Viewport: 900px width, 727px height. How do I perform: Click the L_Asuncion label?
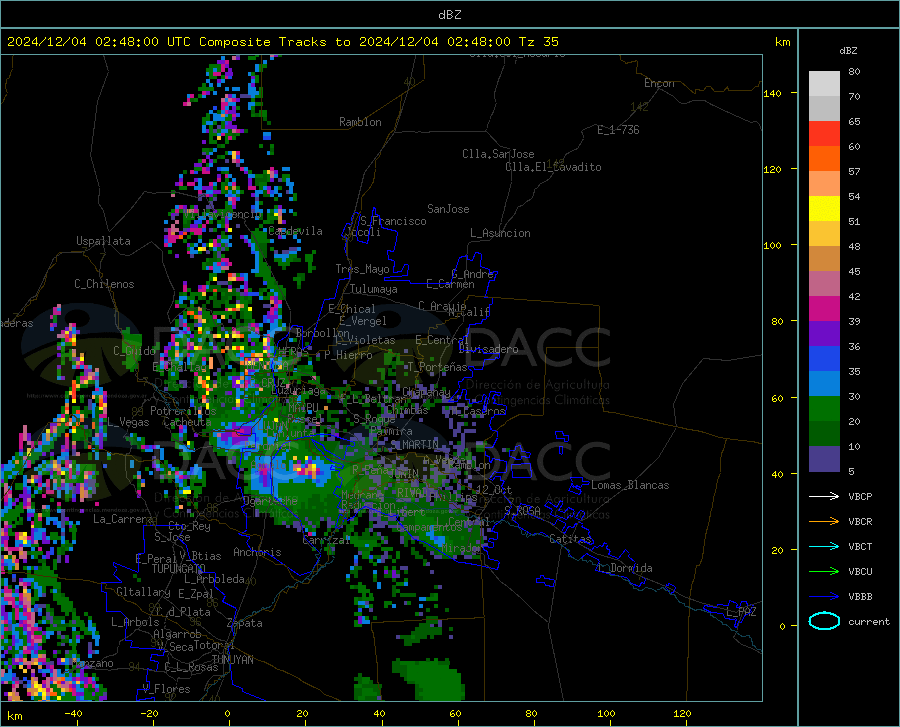point(500,233)
